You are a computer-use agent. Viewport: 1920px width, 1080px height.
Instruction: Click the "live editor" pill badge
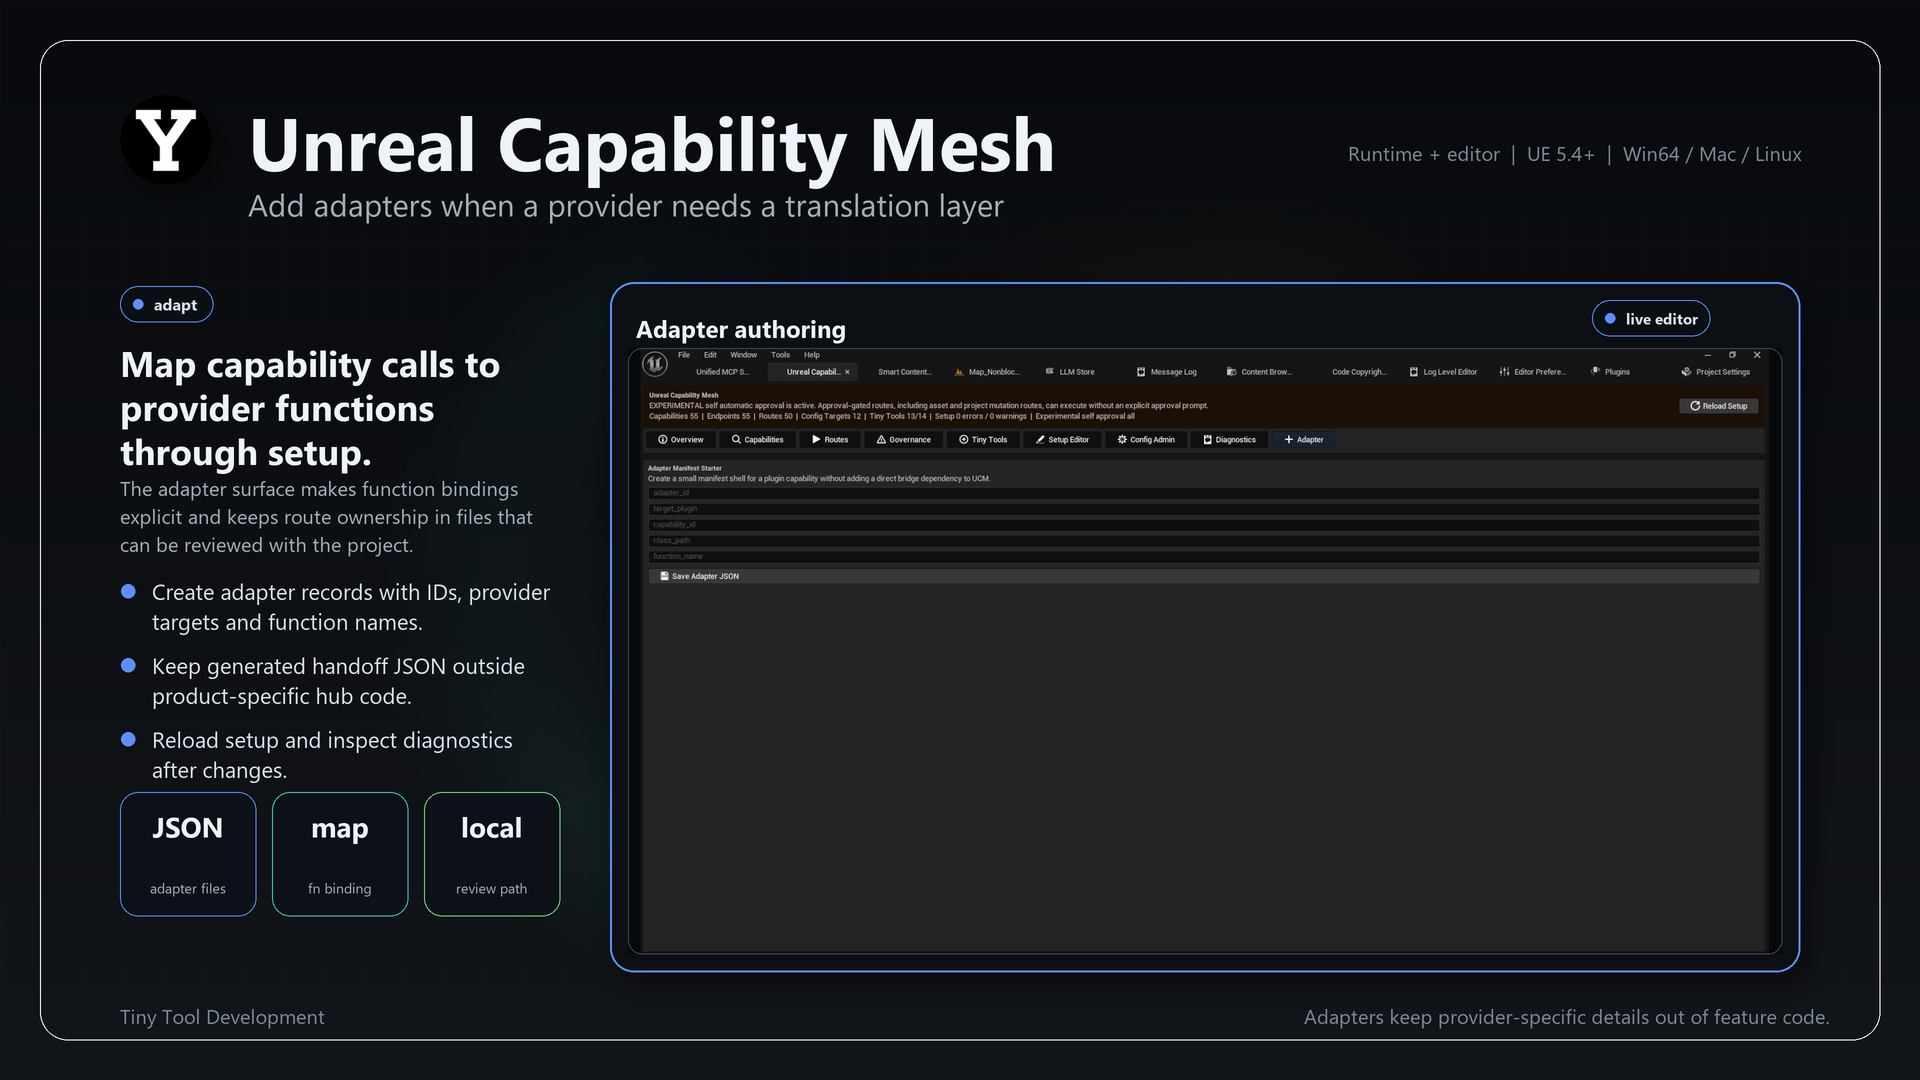tap(1651, 319)
